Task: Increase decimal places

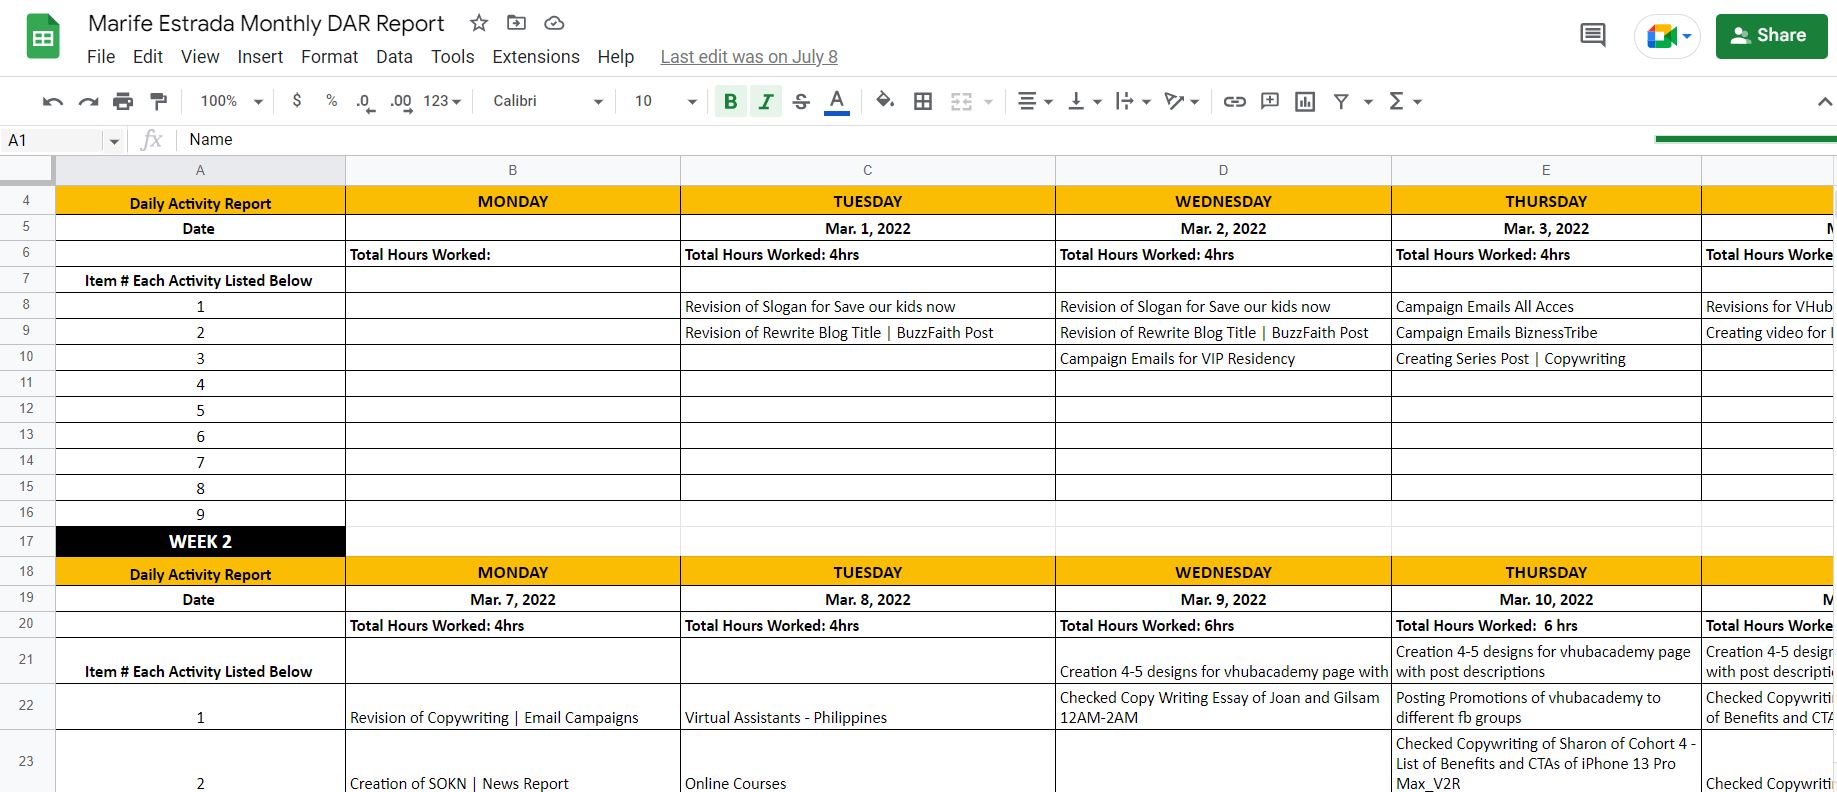Action: 401,101
